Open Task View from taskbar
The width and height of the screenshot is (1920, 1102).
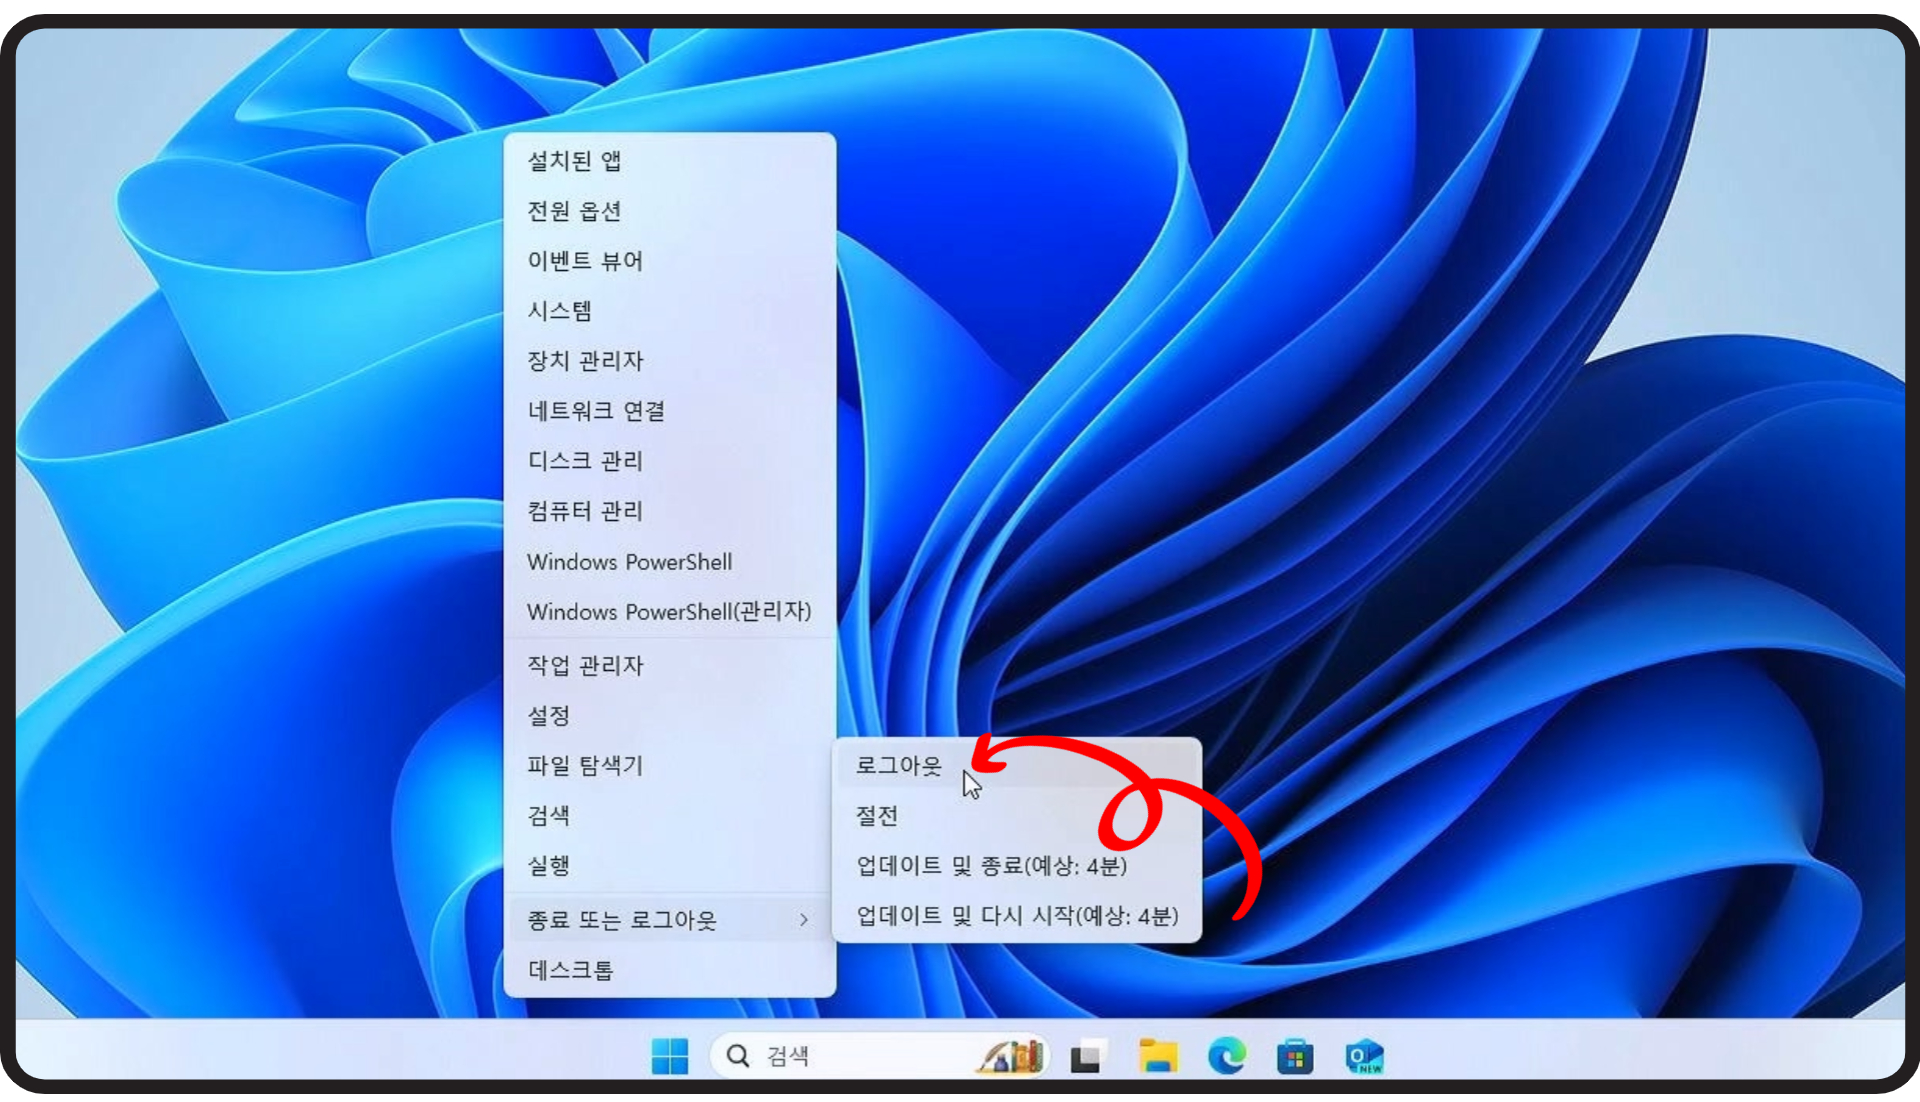(1087, 1057)
